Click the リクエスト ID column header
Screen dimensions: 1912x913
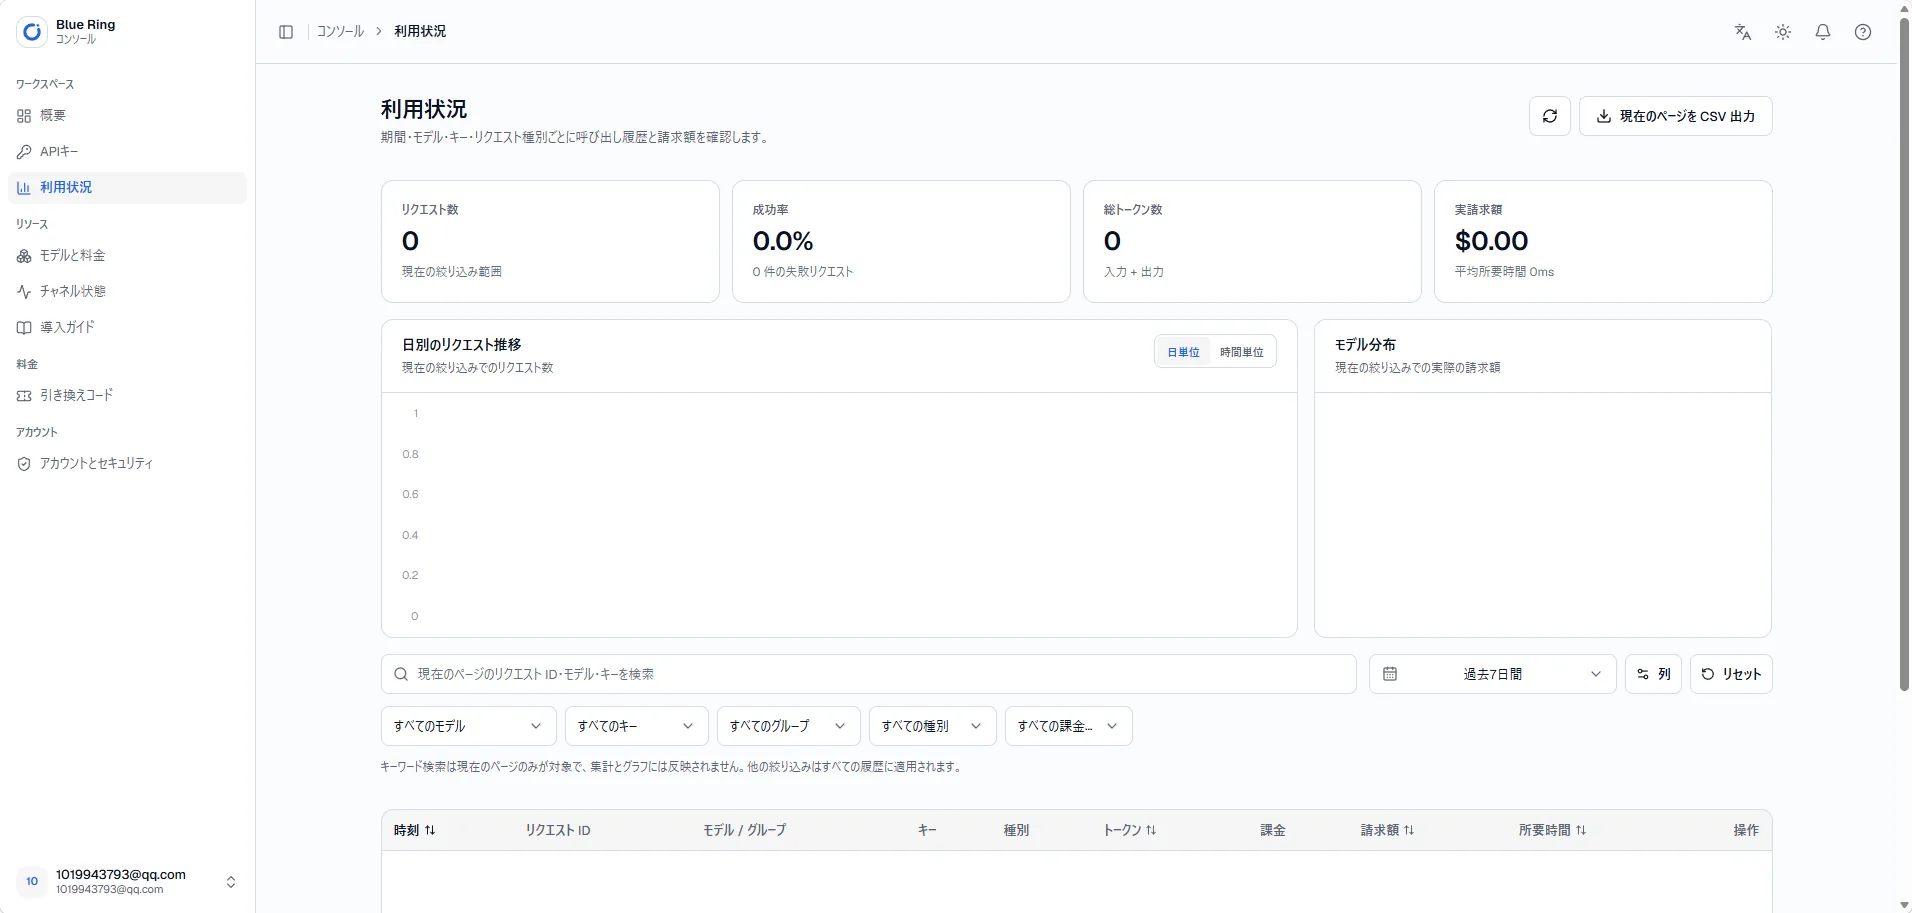[x=558, y=830]
